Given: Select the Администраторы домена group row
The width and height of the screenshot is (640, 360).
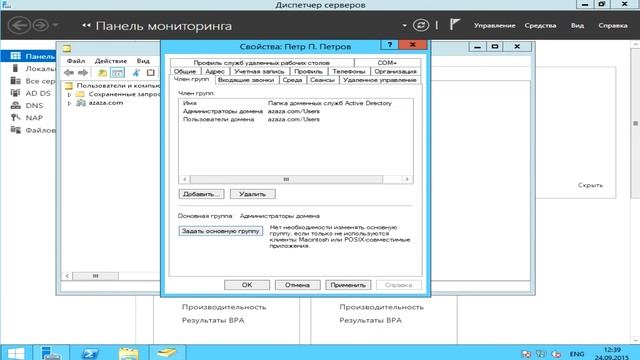Looking at the screenshot, I should (296, 111).
